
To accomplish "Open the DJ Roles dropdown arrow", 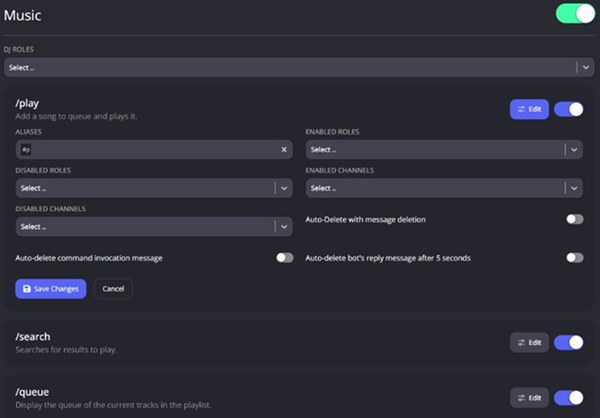I will click(584, 67).
